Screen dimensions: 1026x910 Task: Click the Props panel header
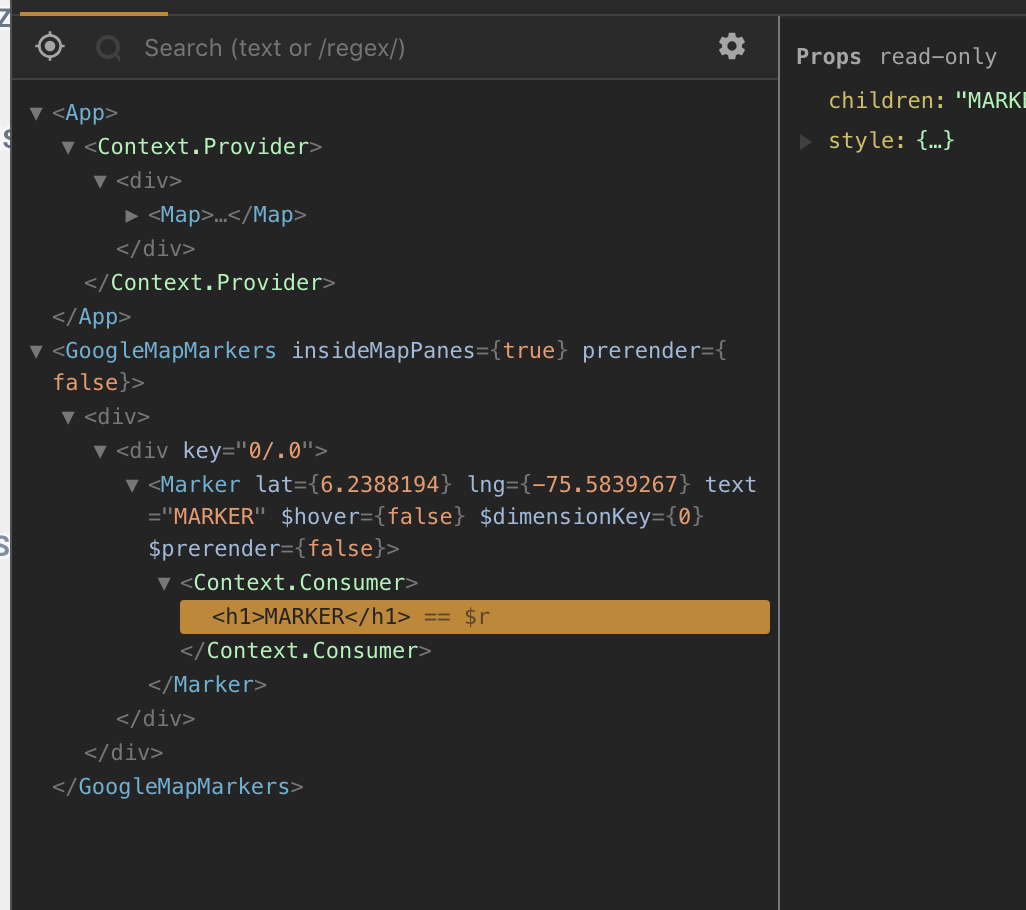pos(828,56)
